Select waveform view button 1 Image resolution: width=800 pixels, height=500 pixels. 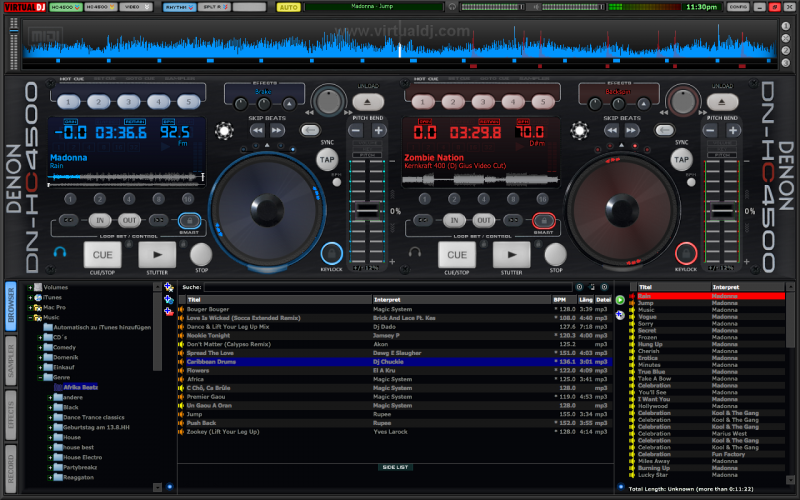pos(786,26)
